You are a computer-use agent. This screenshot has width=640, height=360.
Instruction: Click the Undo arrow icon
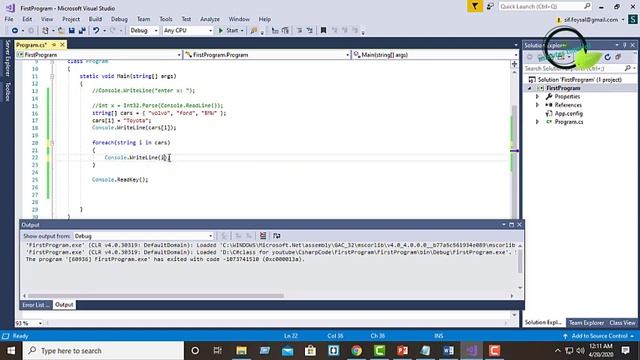[96, 31]
